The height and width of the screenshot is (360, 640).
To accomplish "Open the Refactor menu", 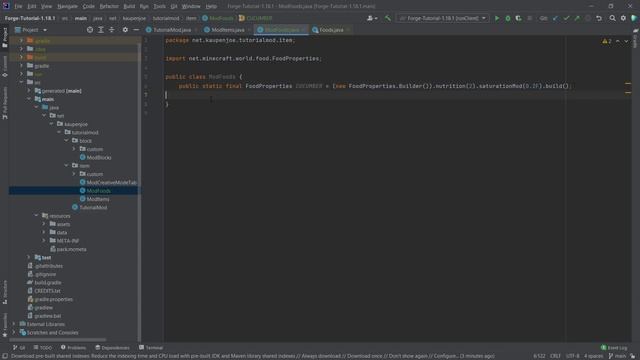I will point(109,7).
